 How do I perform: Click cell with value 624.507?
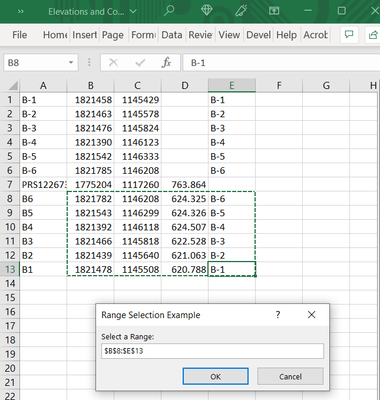(x=185, y=227)
